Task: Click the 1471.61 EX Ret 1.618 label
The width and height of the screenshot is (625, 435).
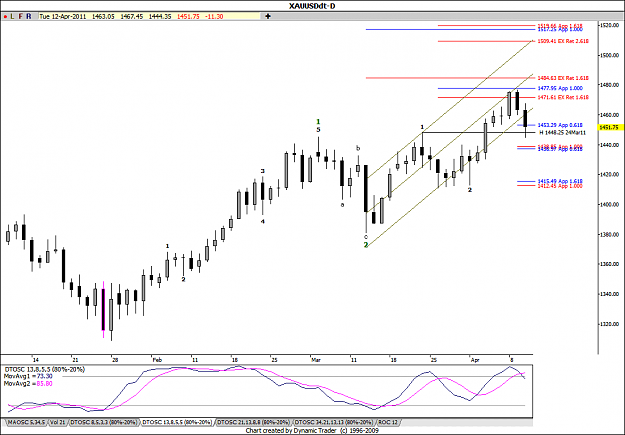Action: pos(563,97)
